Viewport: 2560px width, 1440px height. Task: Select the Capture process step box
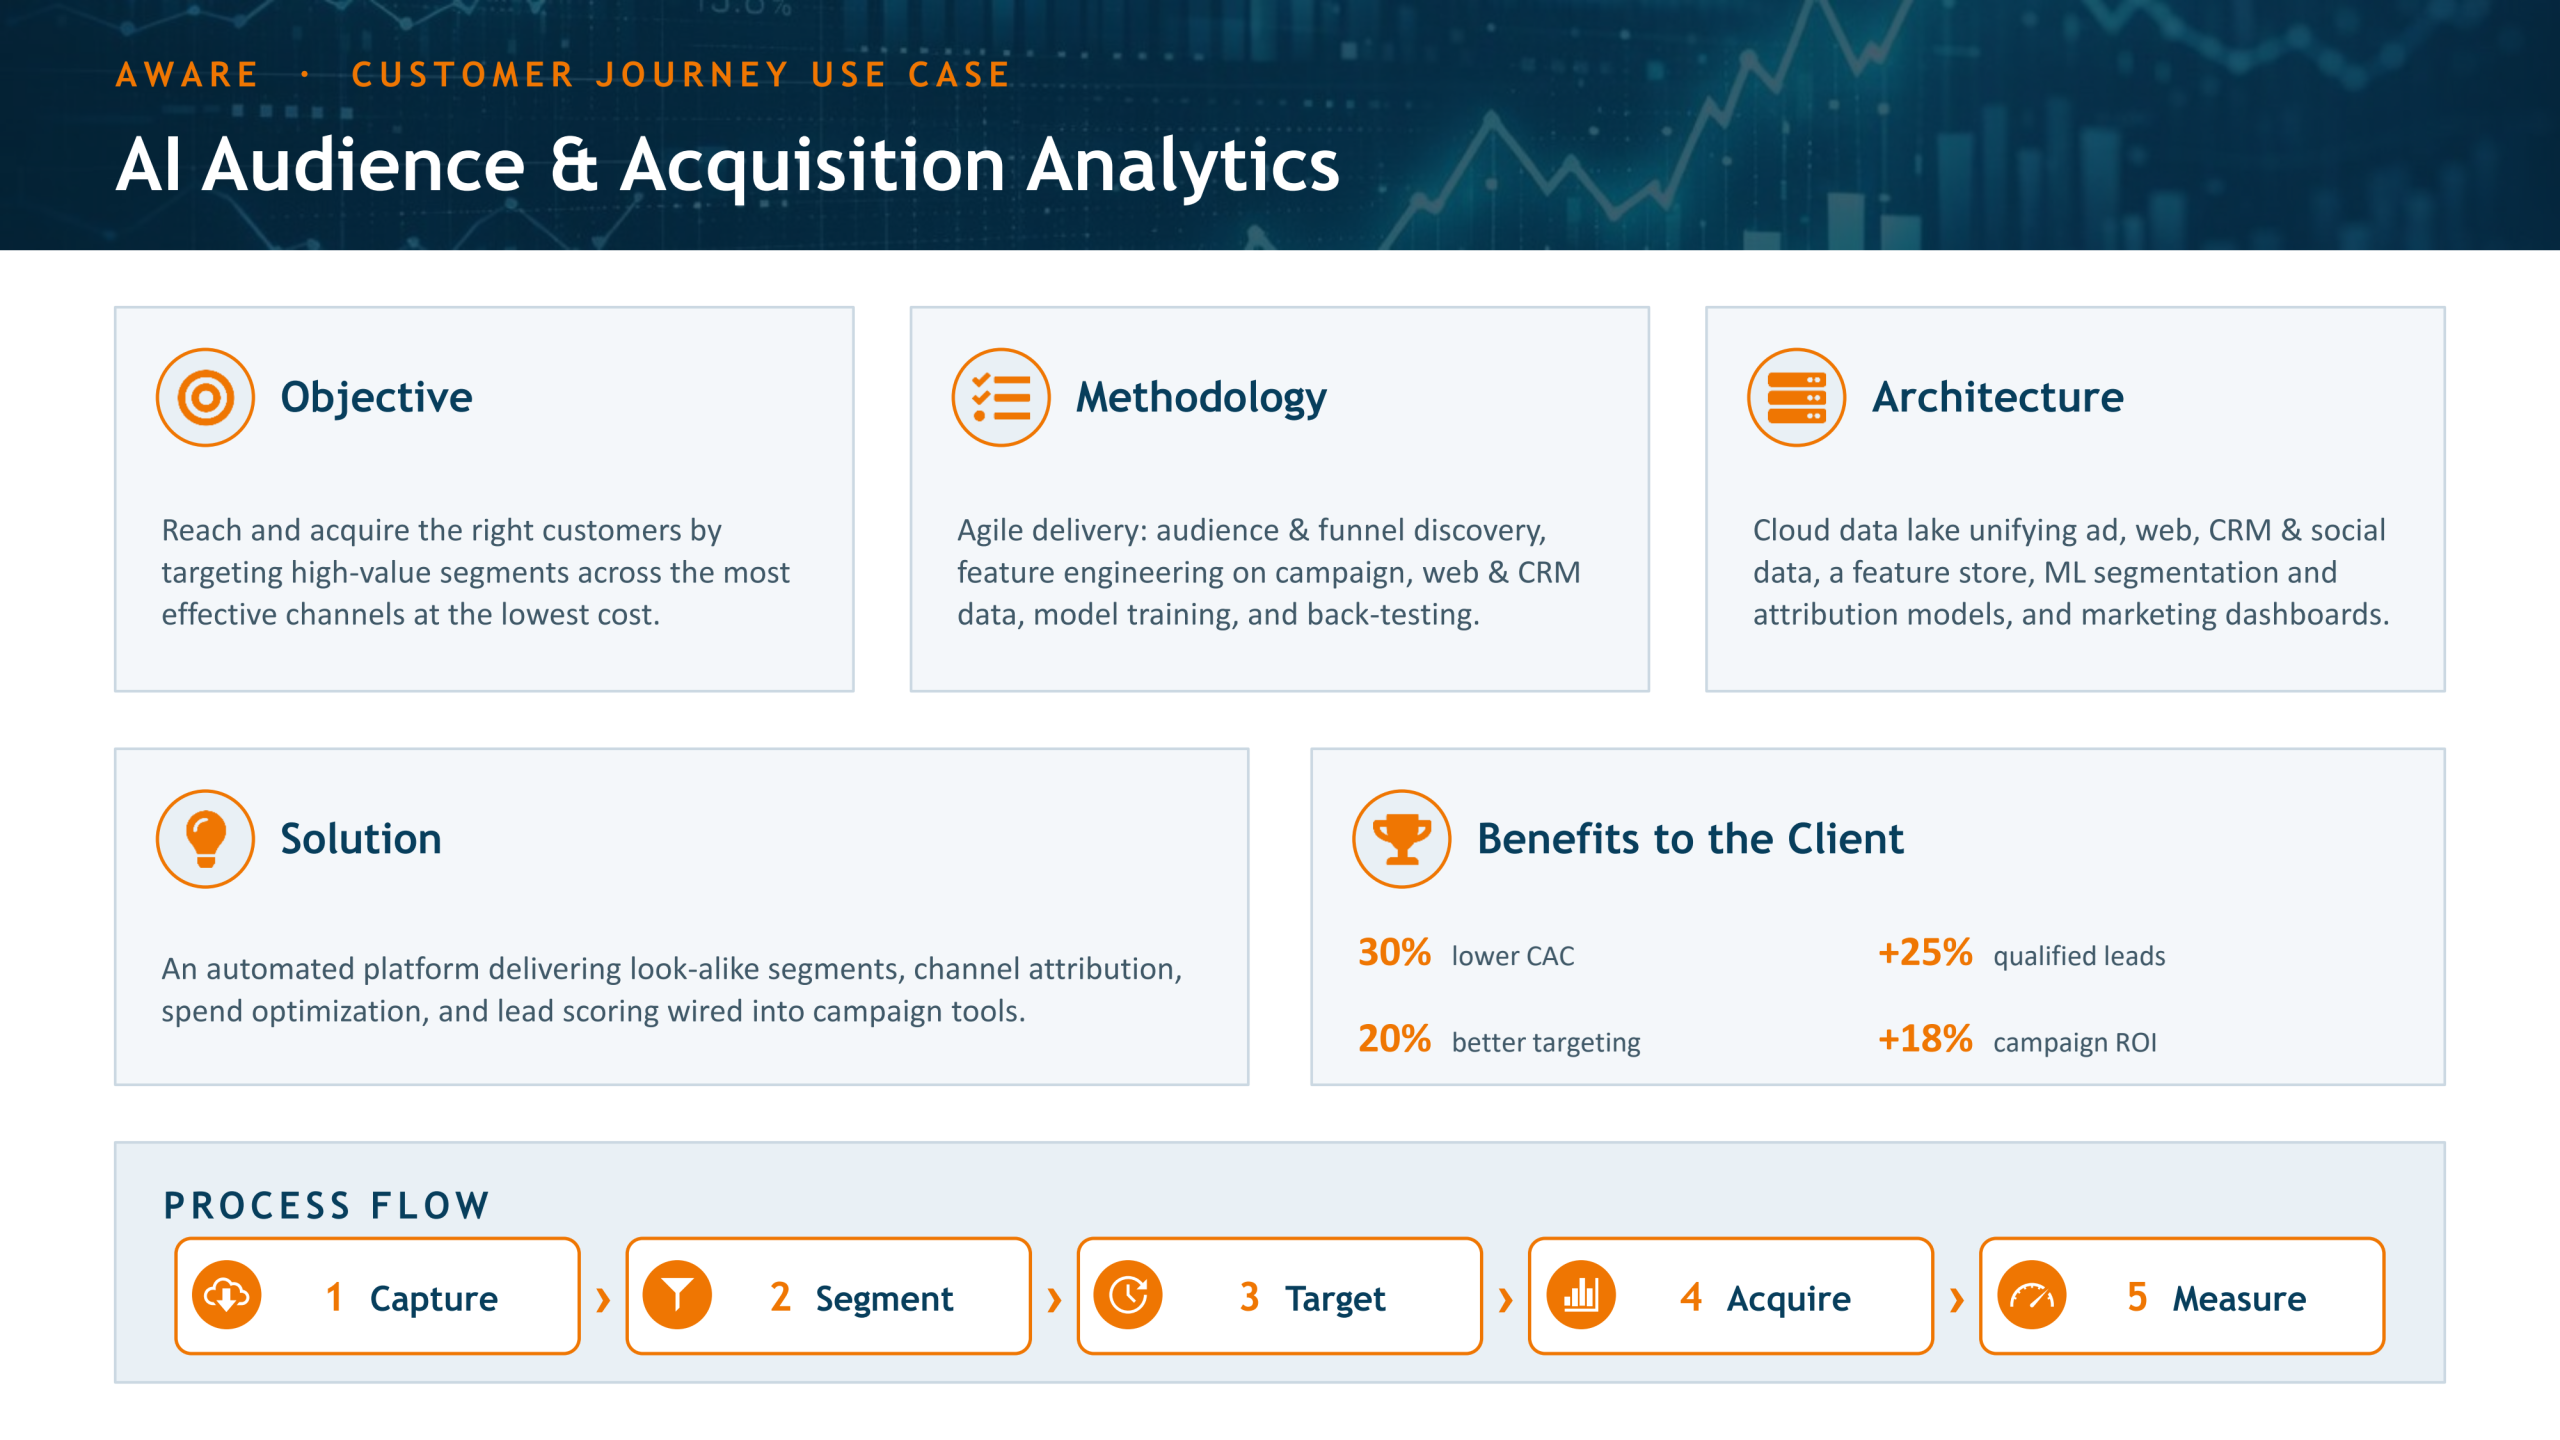[377, 1296]
